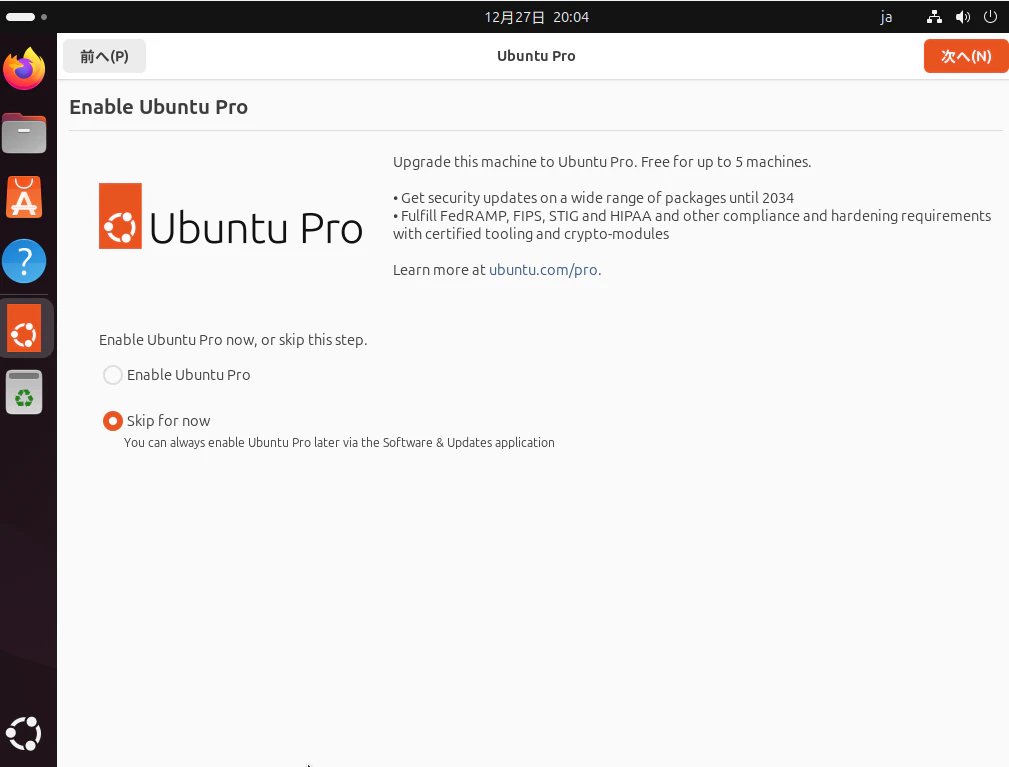Select the Ubuntu installer dock icon
The image size is (1009, 767).
(x=24, y=328)
